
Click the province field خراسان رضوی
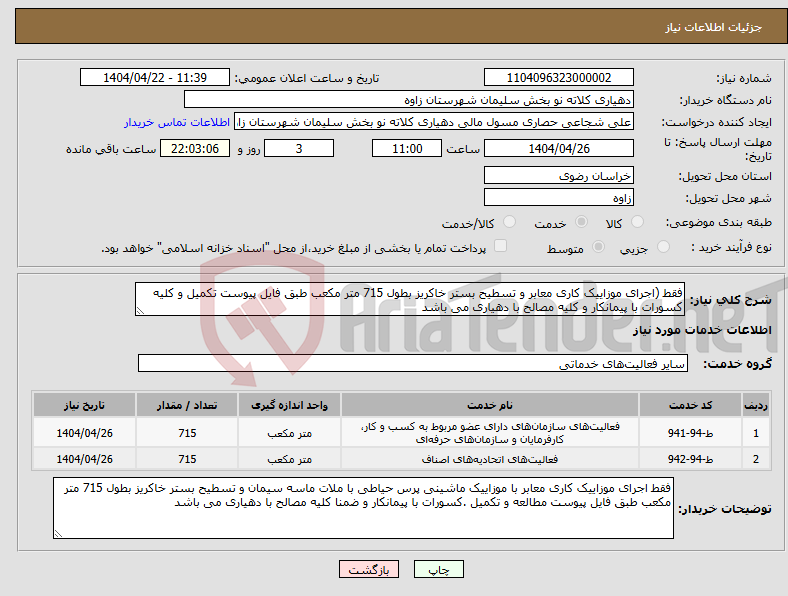tap(559, 175)
